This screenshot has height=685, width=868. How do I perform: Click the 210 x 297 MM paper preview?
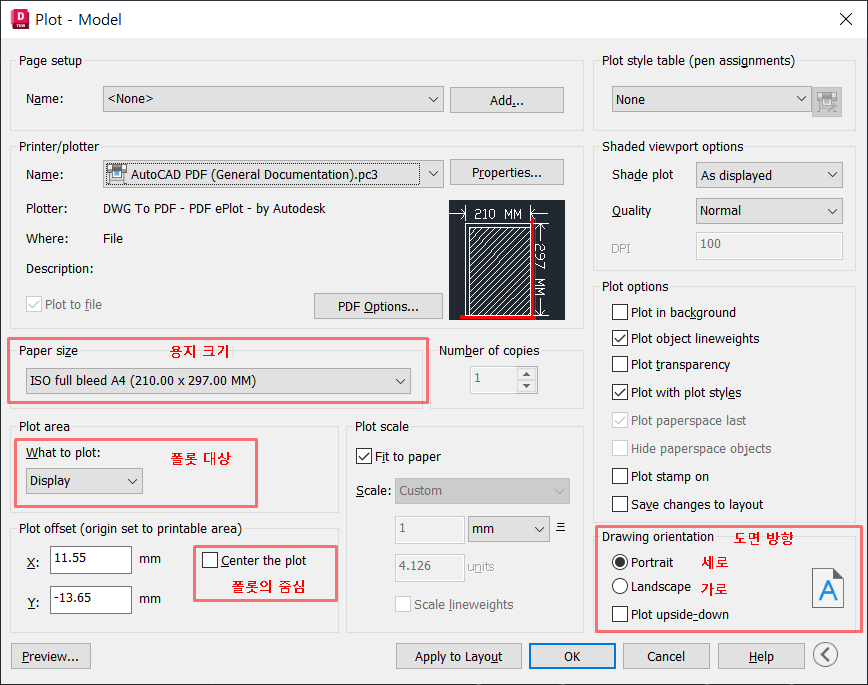(507, 260)
